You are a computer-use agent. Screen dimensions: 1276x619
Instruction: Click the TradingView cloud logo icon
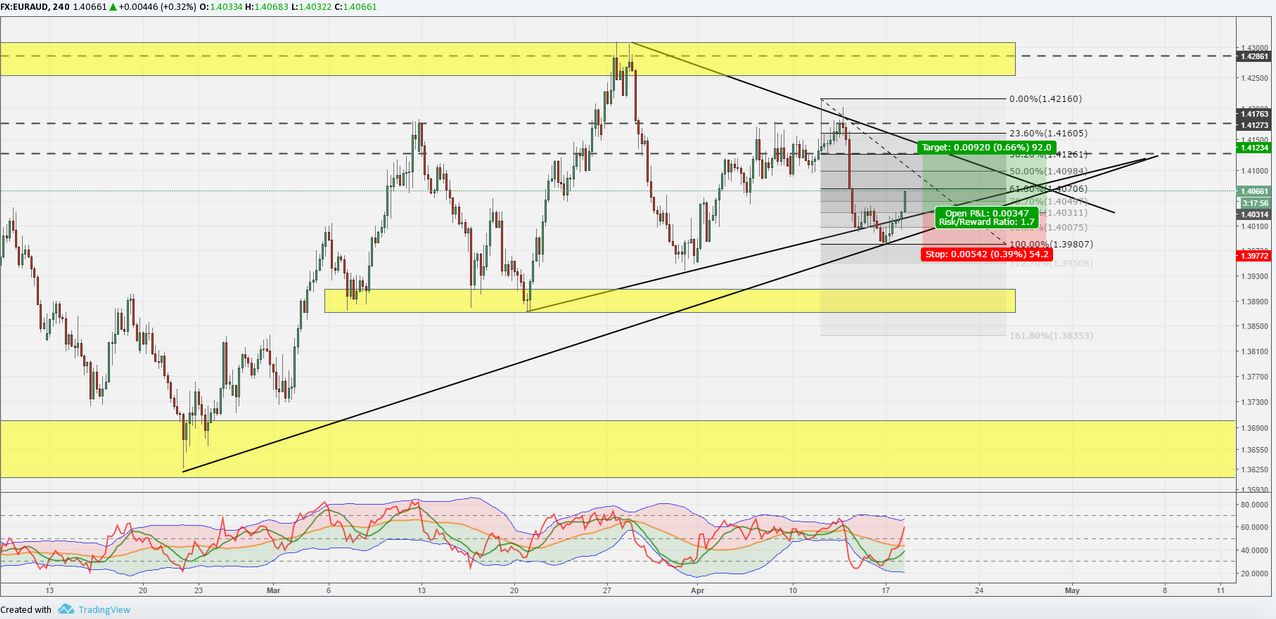[65, 609]
